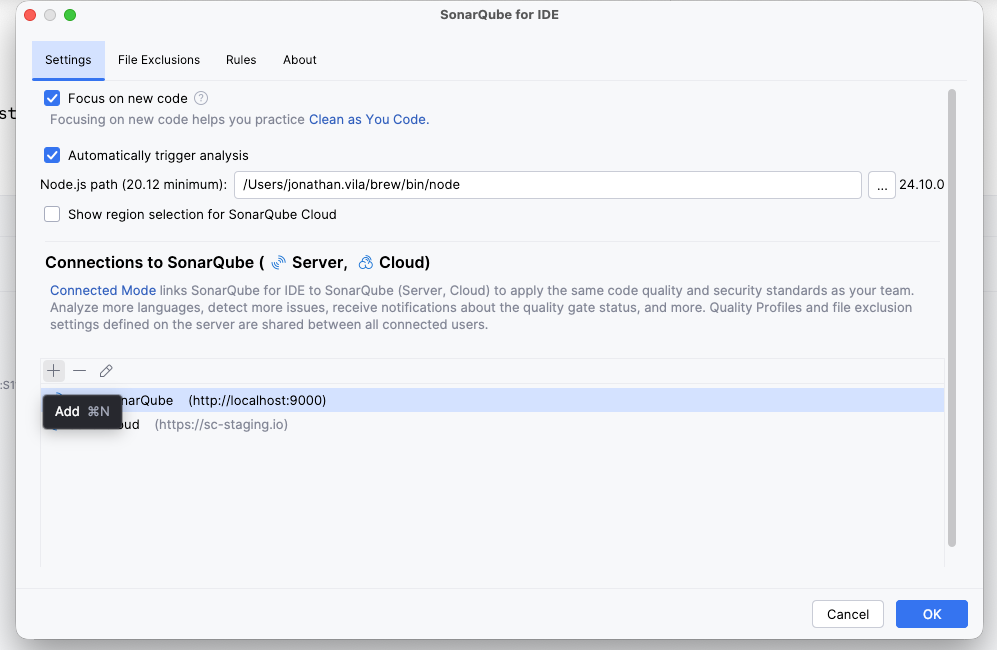This screenshot has height=650, width=997.
Task: Click the Cloud icon in the Connections heading
Action: click(x=366, y=263)
